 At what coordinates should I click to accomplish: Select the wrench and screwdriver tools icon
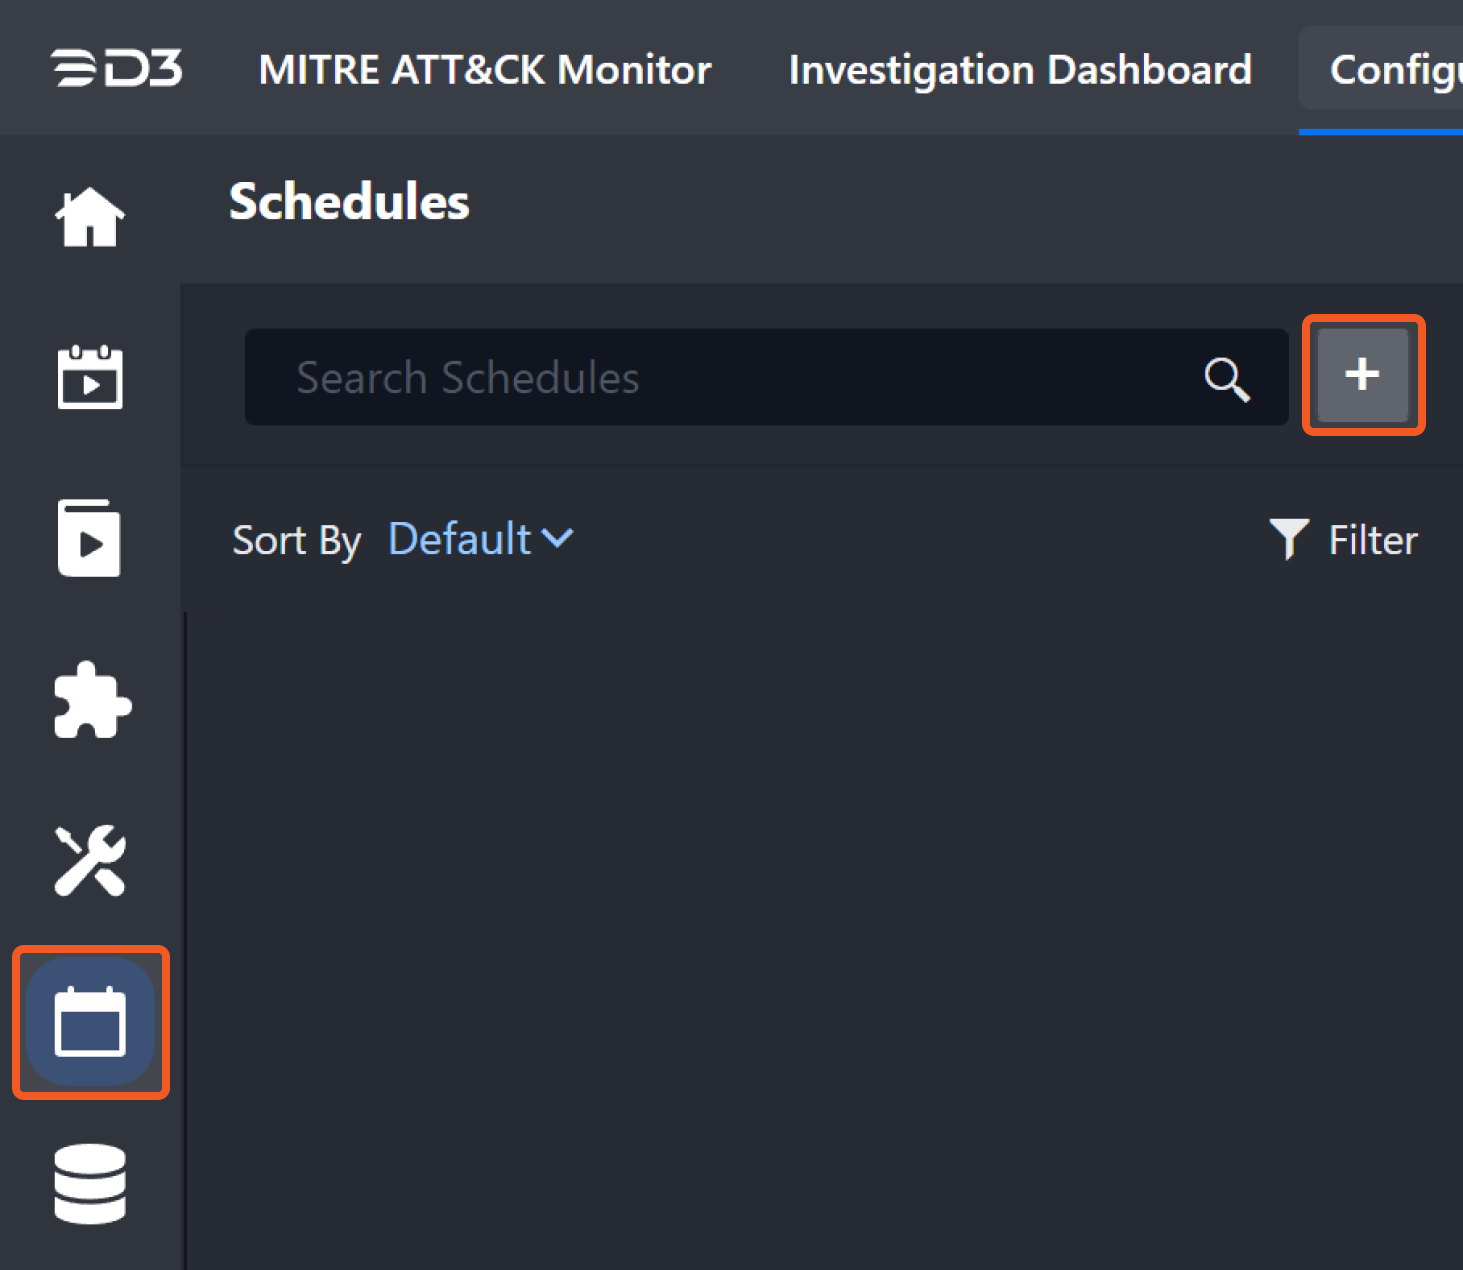click(x=90, y=860)
